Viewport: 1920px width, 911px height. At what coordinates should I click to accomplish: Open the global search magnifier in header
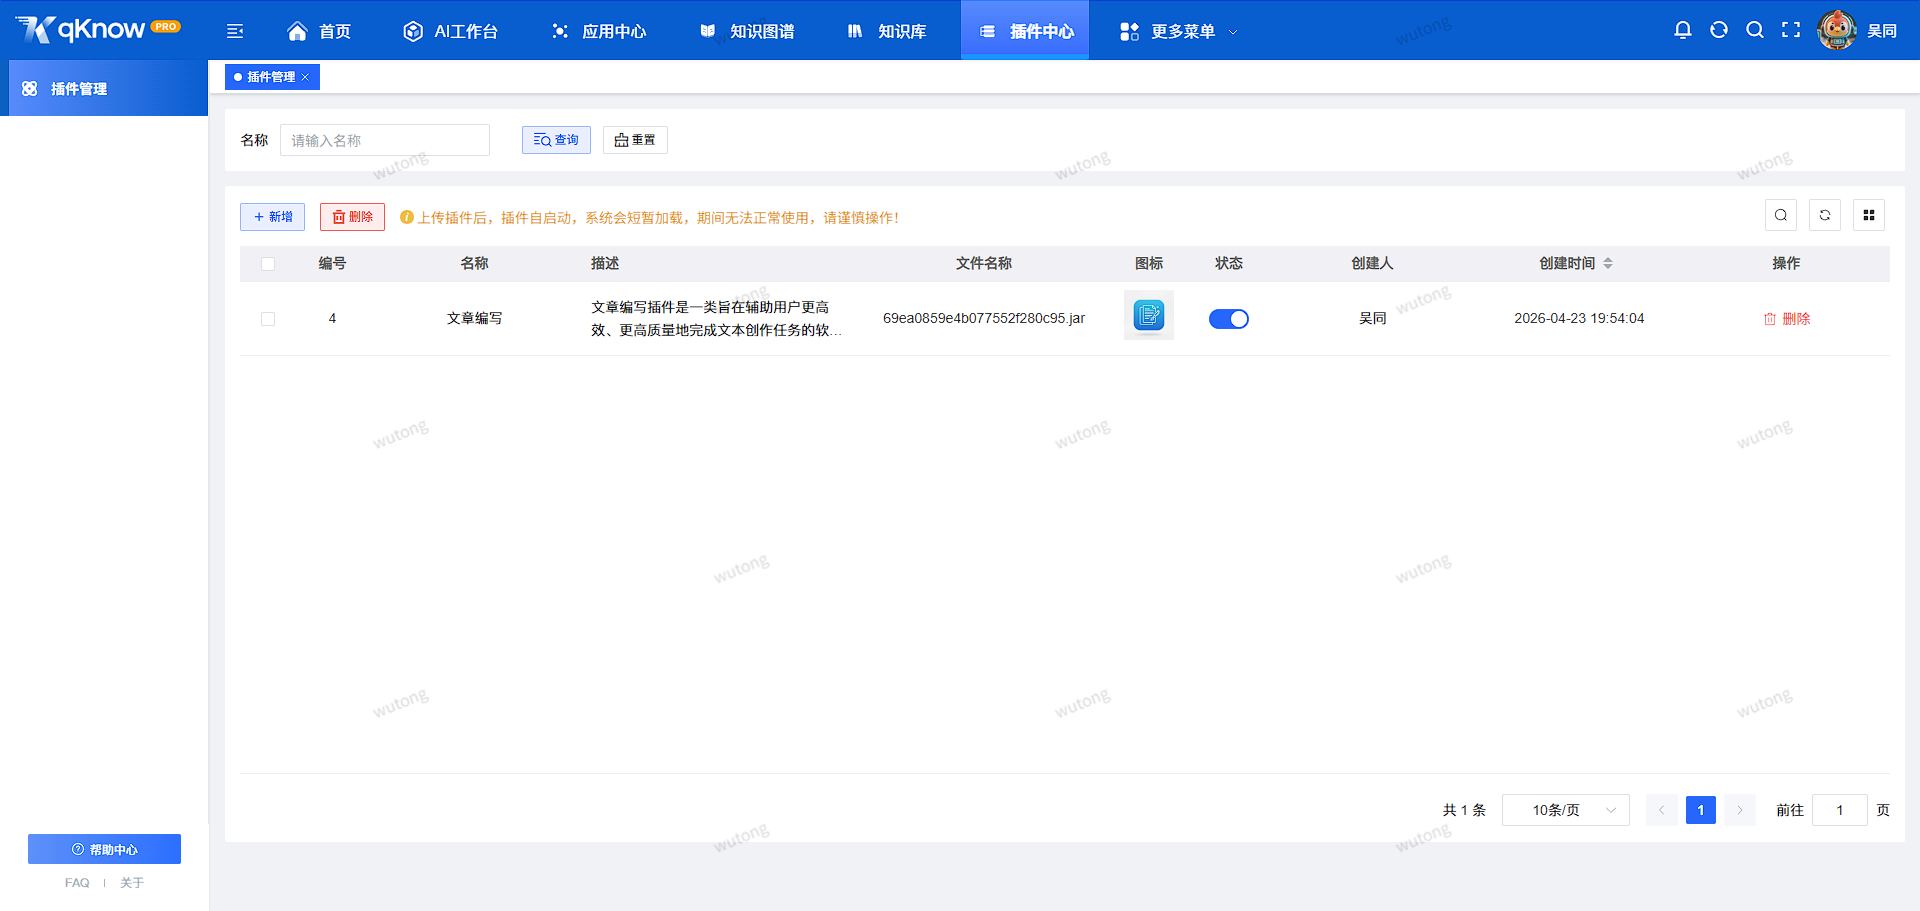coord(1755,30)
